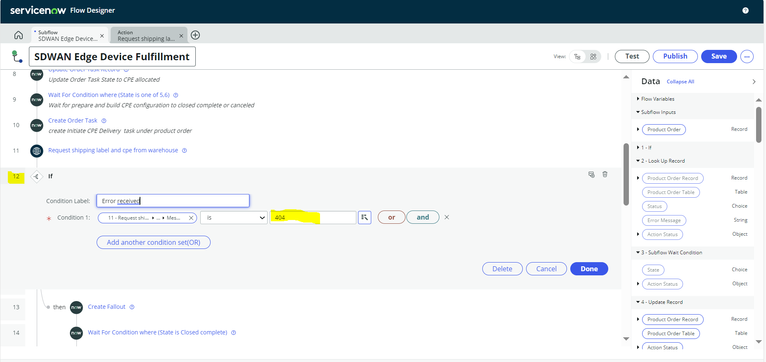Expand the 1 - If section

click(x=638, y=147)
